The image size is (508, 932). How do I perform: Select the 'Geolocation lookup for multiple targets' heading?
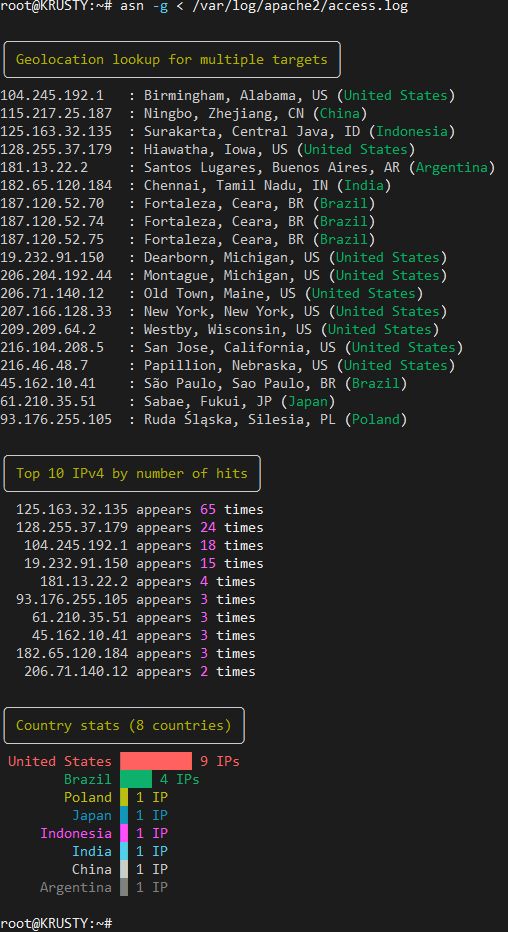pyautogui.click(x=172, y=59)
